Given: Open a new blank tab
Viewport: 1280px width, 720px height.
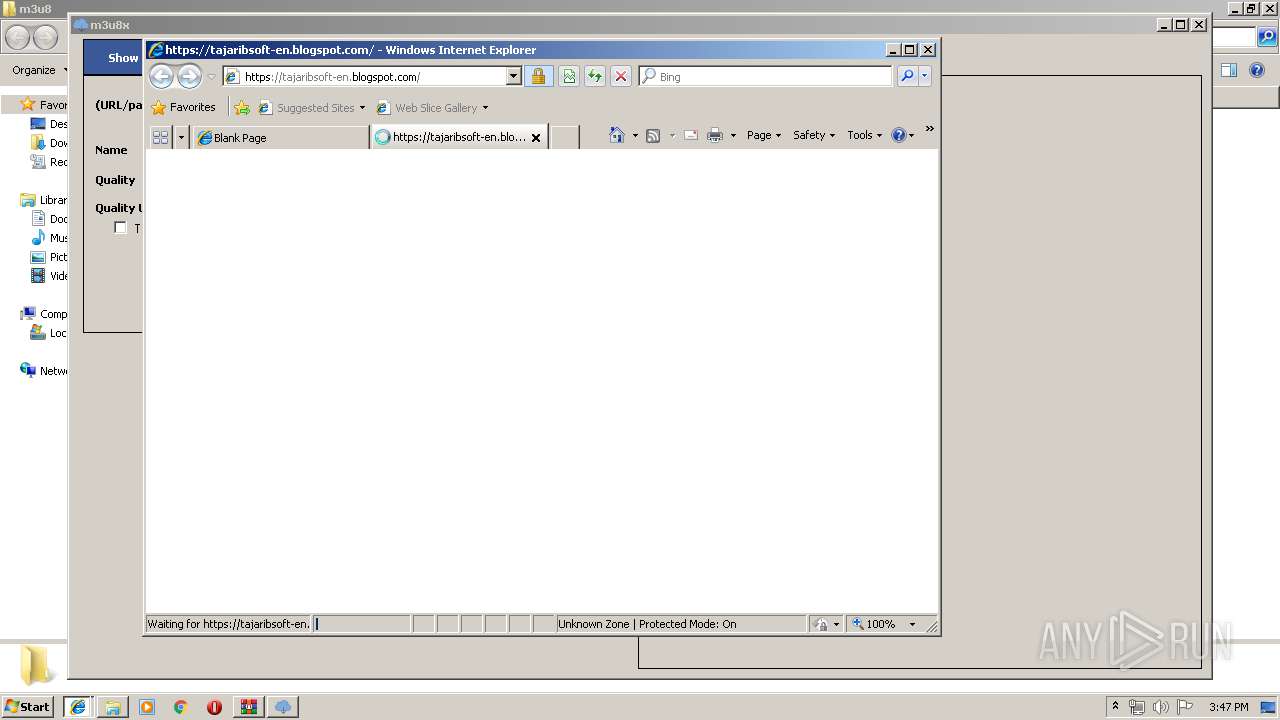Looking at the screenshot, I should click(x=565, y=137).
